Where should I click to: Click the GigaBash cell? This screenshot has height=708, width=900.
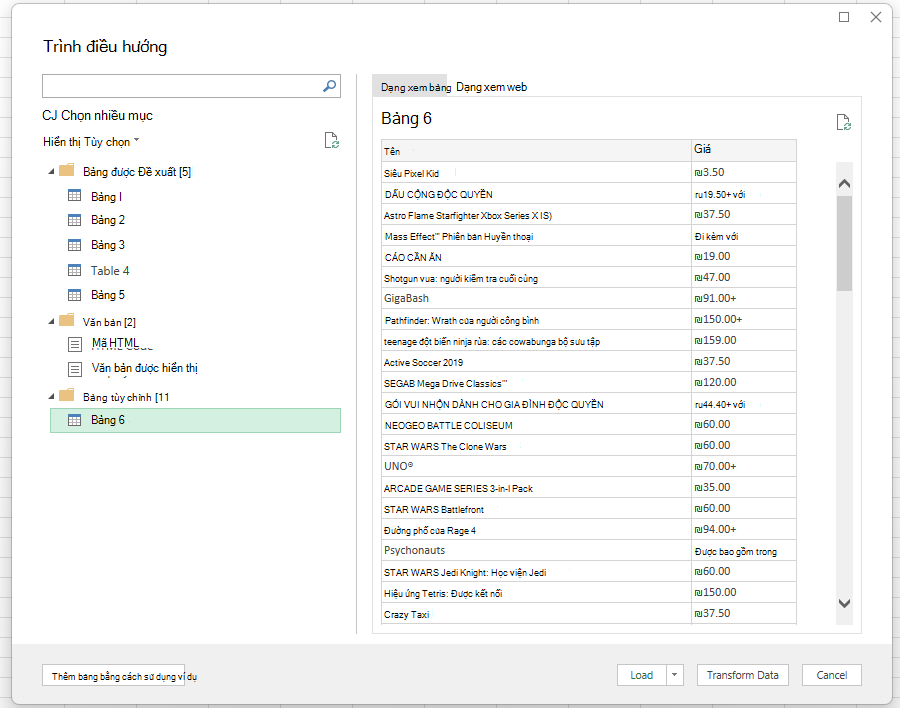pos(536,299)
